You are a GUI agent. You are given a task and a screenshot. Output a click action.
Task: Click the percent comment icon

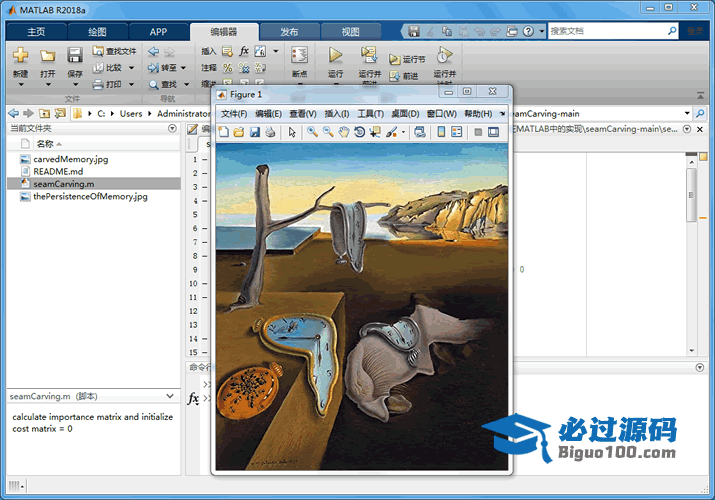pos(228,68)
